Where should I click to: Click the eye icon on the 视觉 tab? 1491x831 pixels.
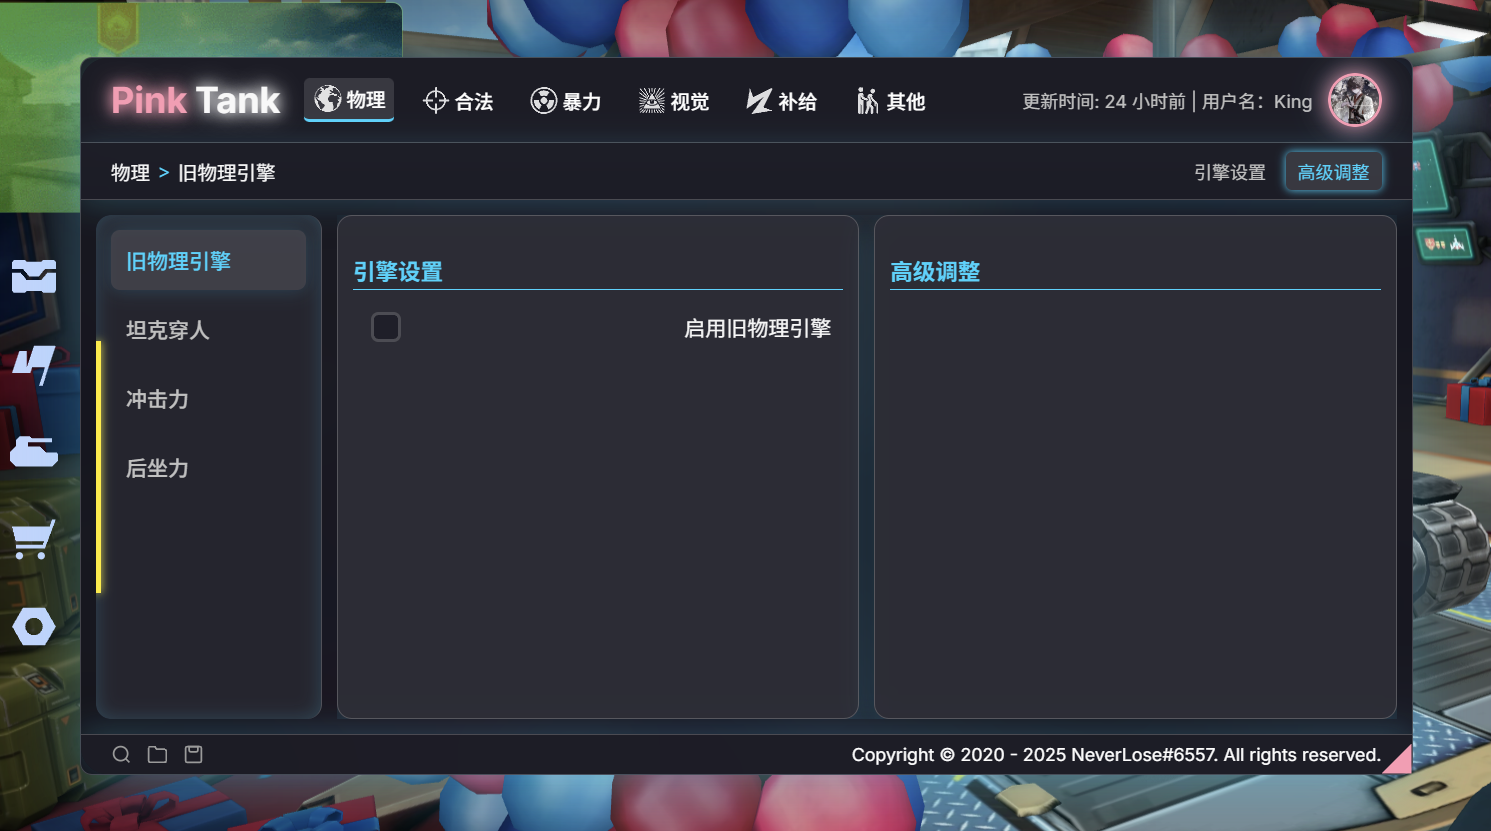[x=650, y=100]
